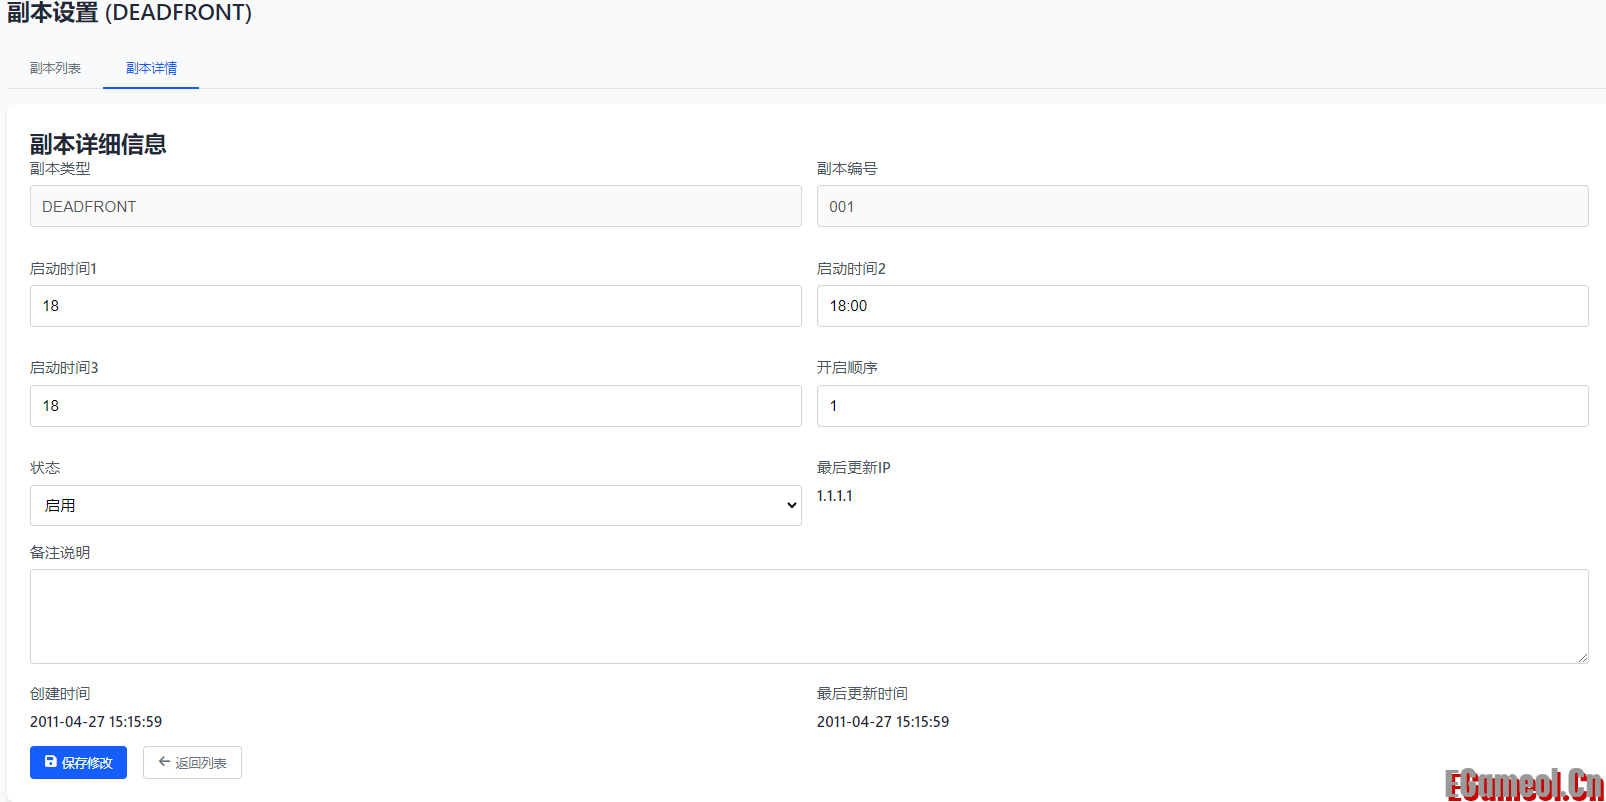
Task: Go back via 返回列表 button
Action: (x=192, y=762)
